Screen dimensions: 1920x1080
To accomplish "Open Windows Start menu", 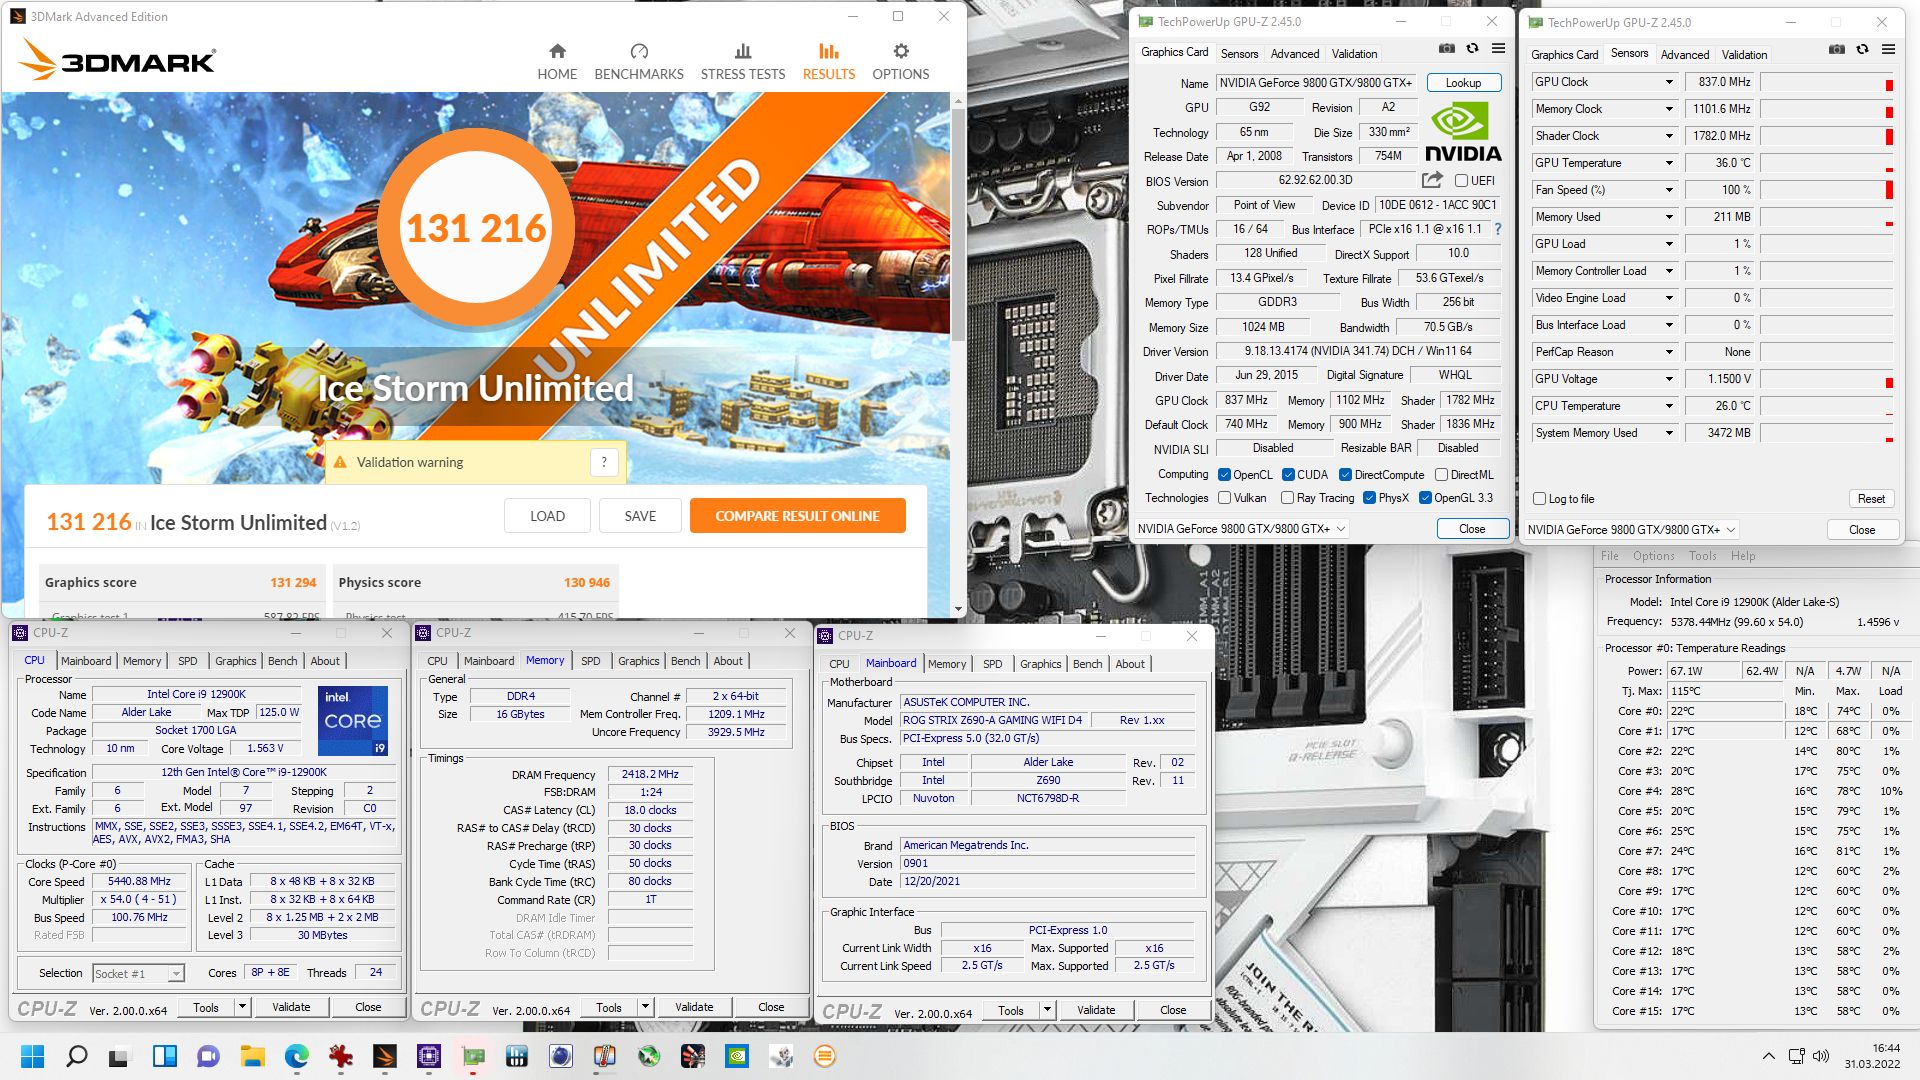I will click(x=32, y=1056).
